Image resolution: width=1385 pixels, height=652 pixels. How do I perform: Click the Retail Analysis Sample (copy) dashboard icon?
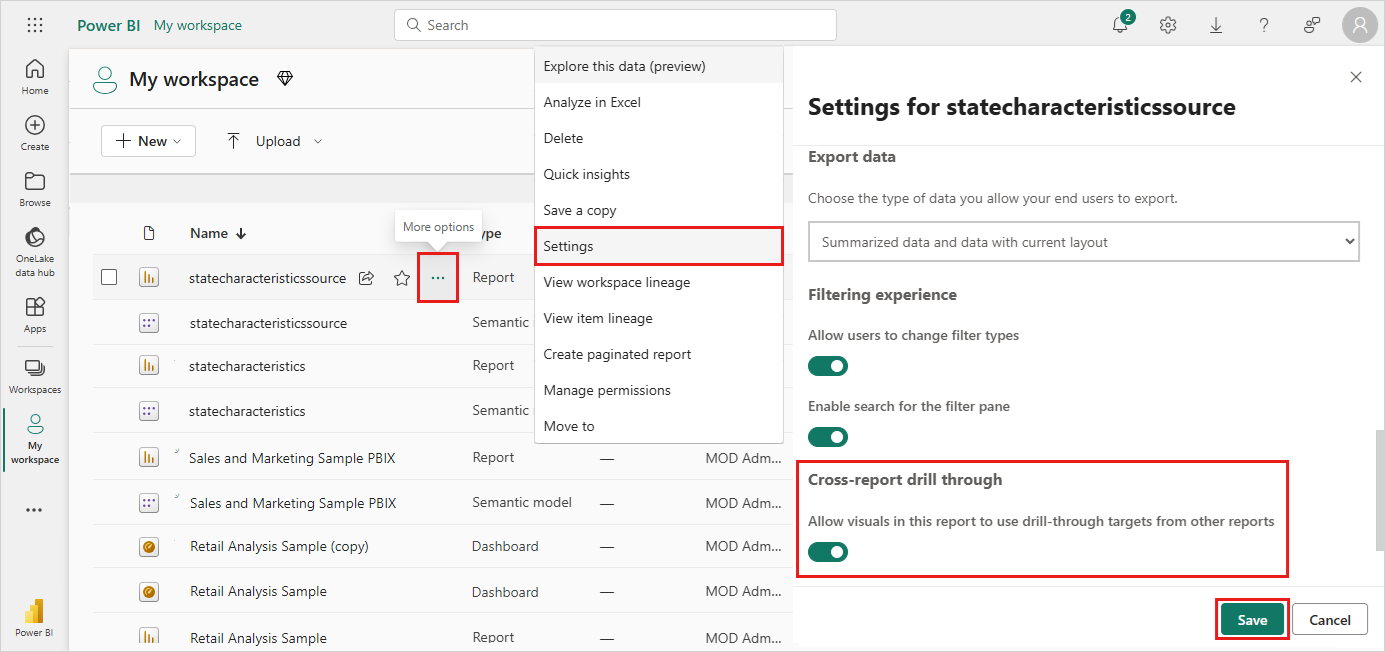point(149,547)
